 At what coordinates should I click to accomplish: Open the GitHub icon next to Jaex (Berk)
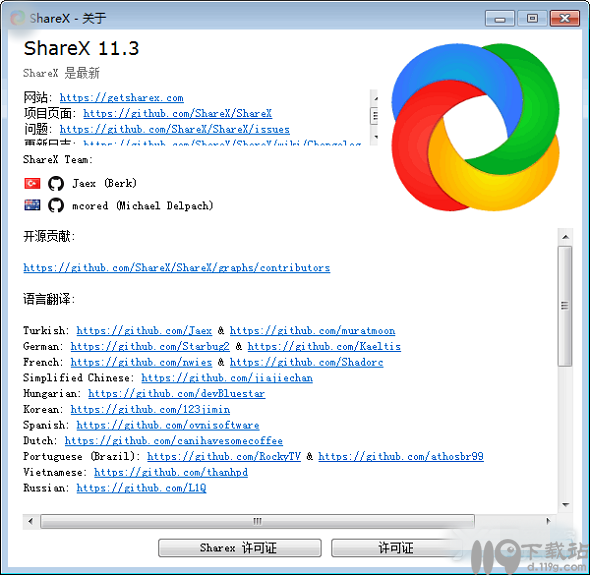click(x=56, y=184)
